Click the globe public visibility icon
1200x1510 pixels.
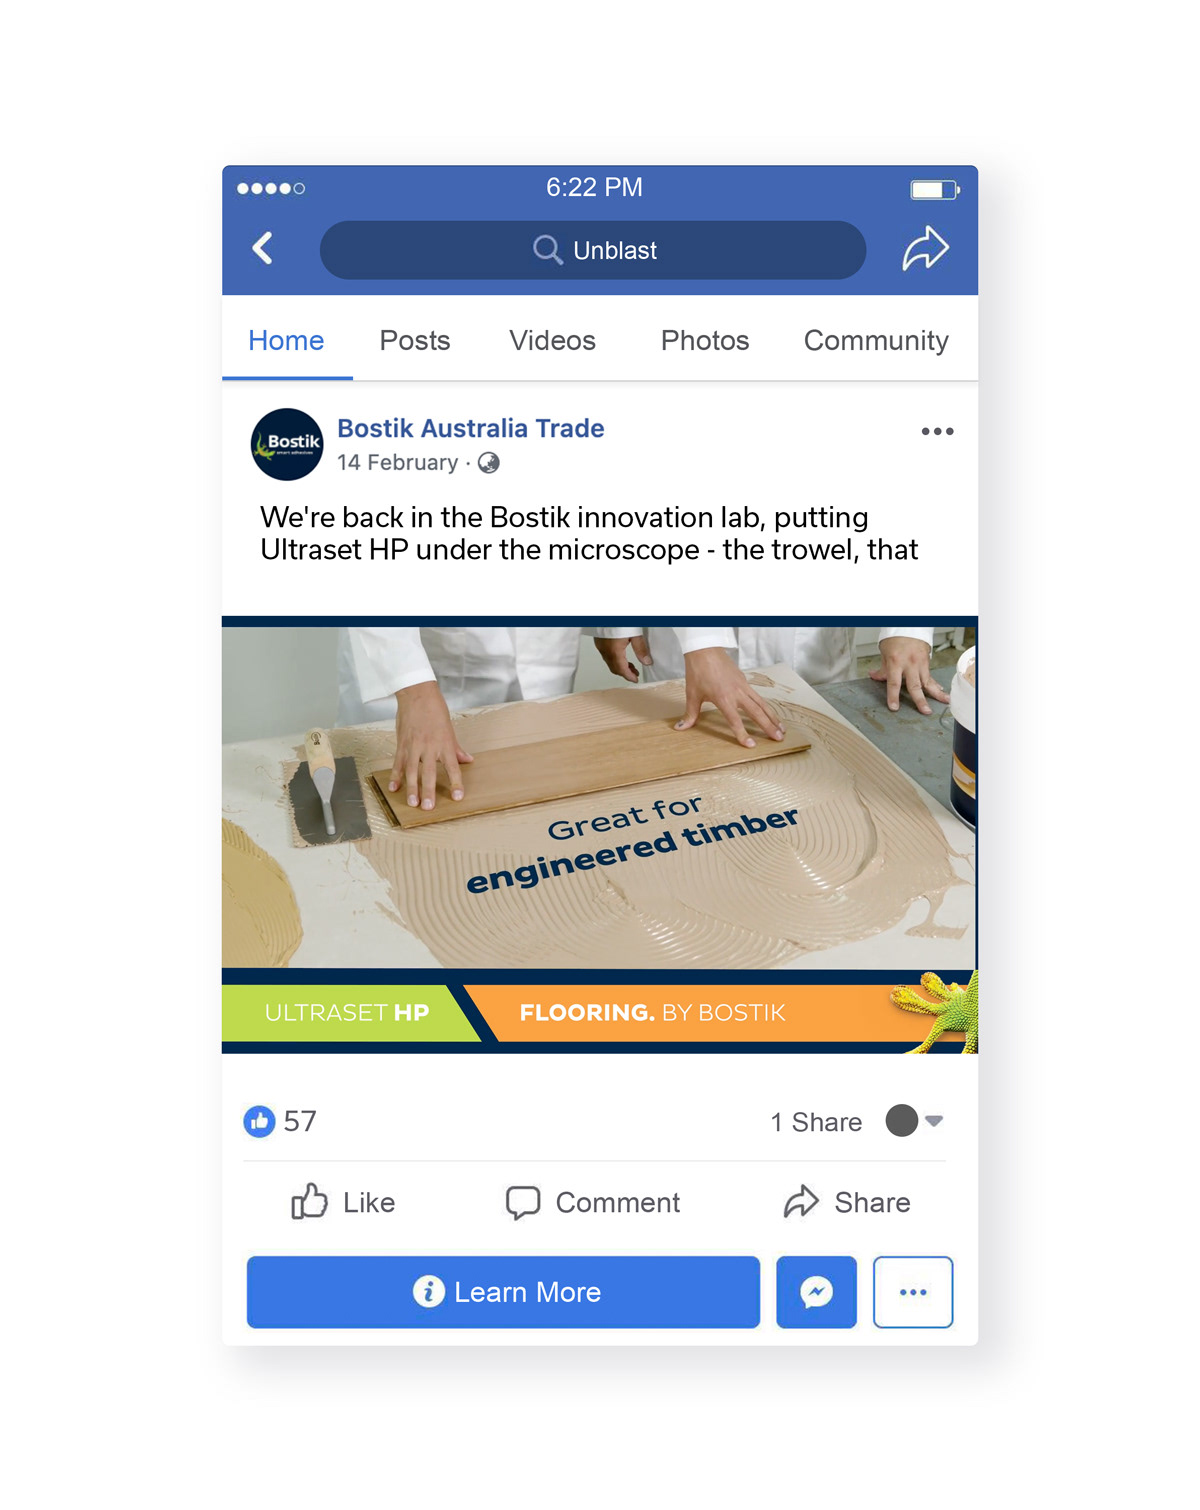point(488,462)
